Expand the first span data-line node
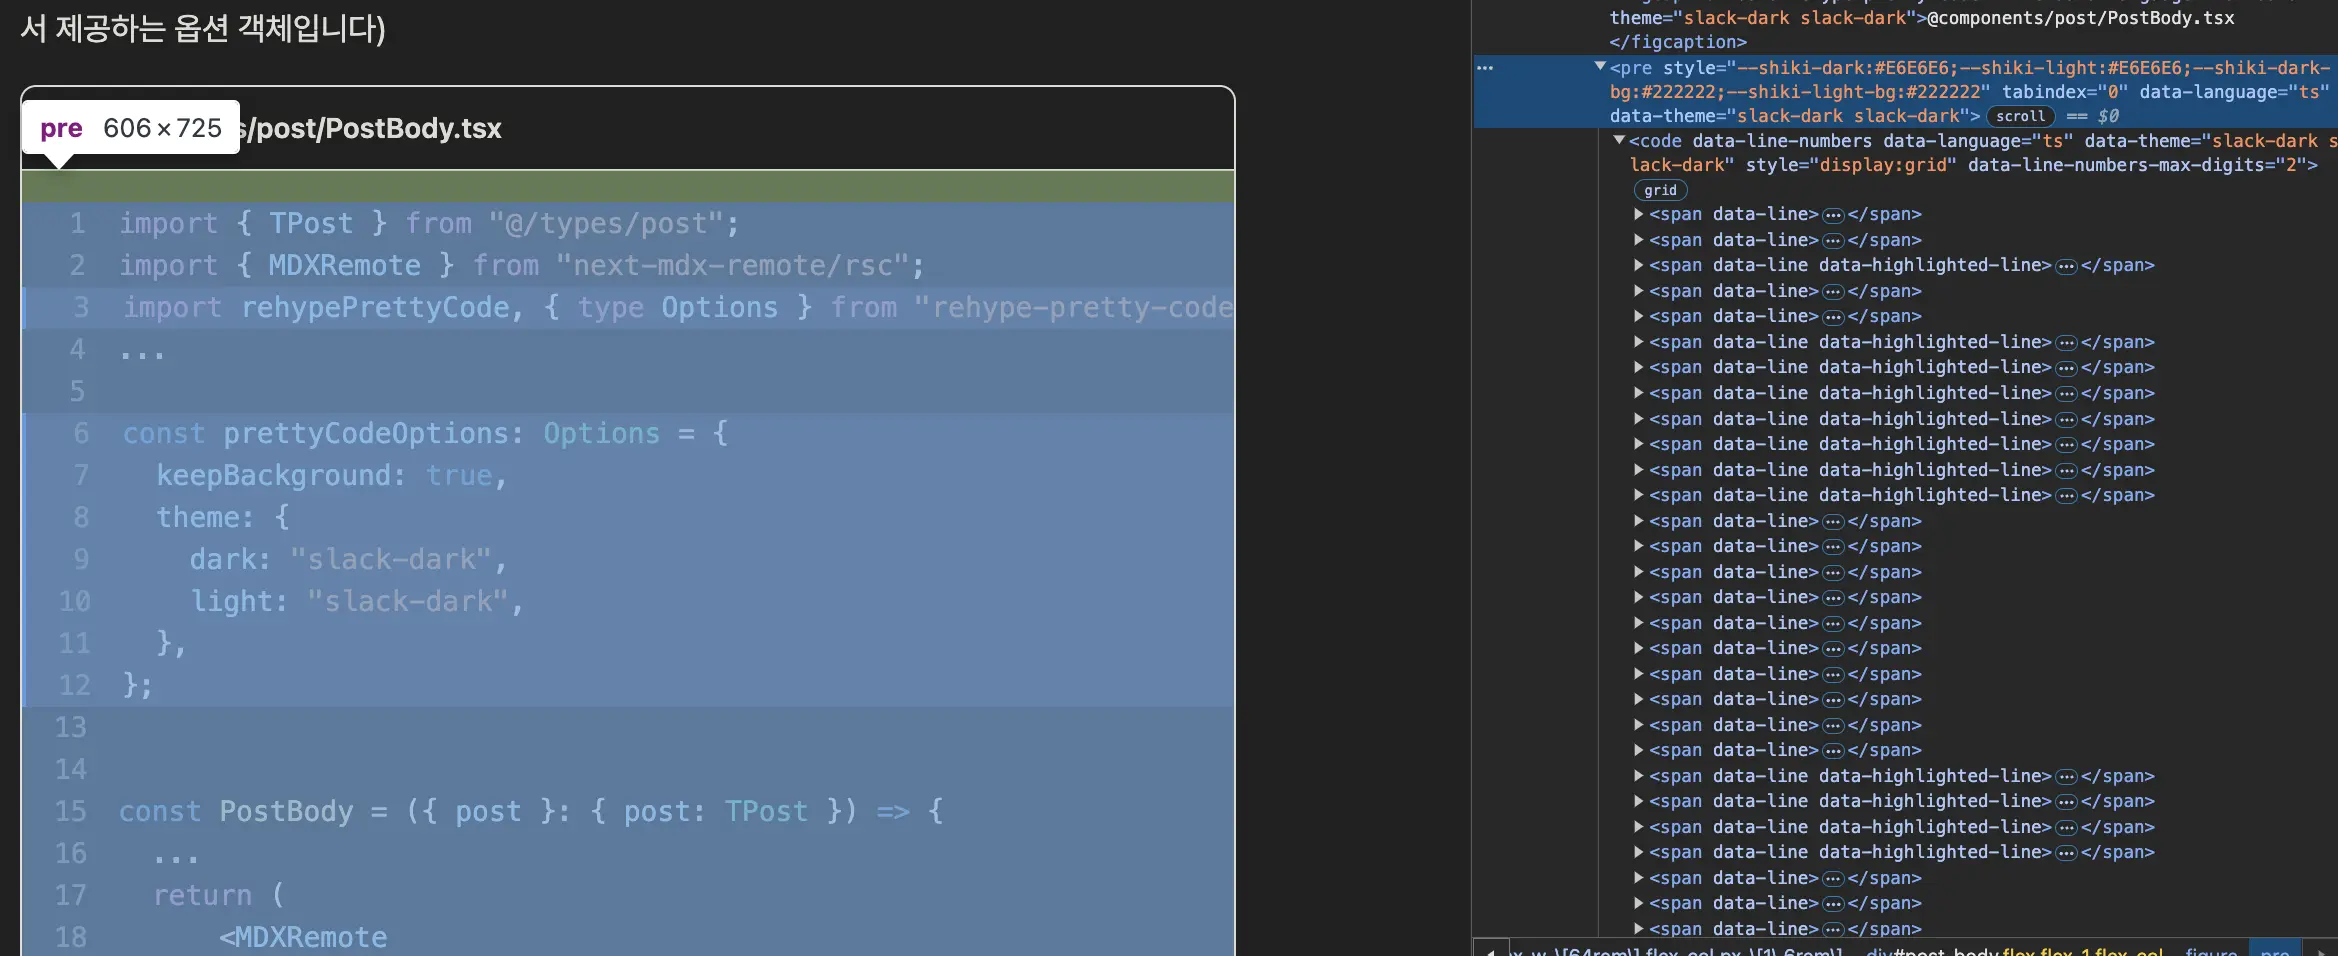Image resolution: width=2338 pixels, height=956 pixels. click(1639, 214)
